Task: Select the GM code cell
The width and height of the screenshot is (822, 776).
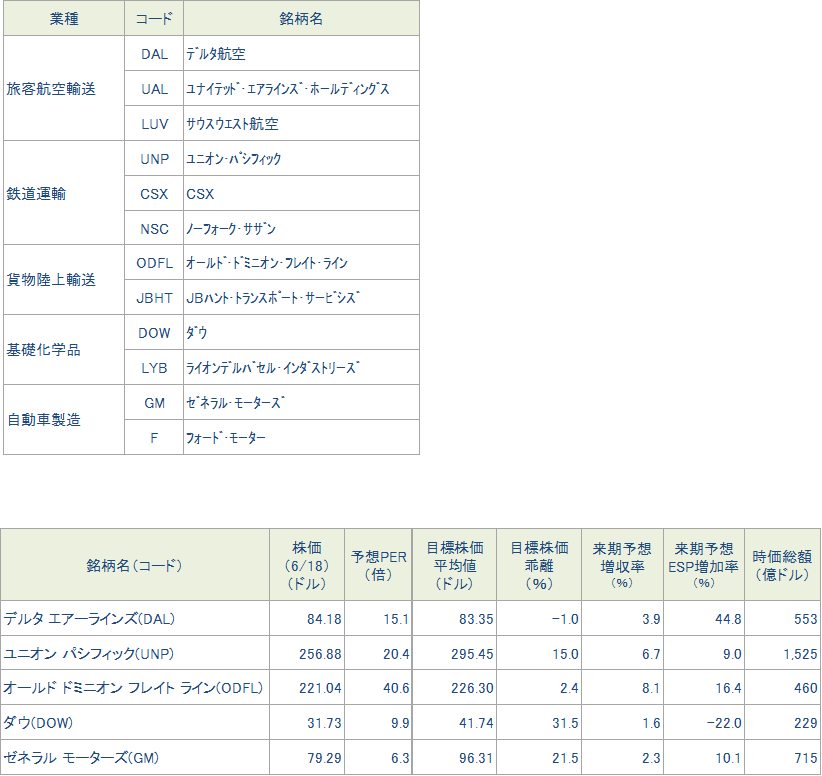Action: tap(154, 402)
